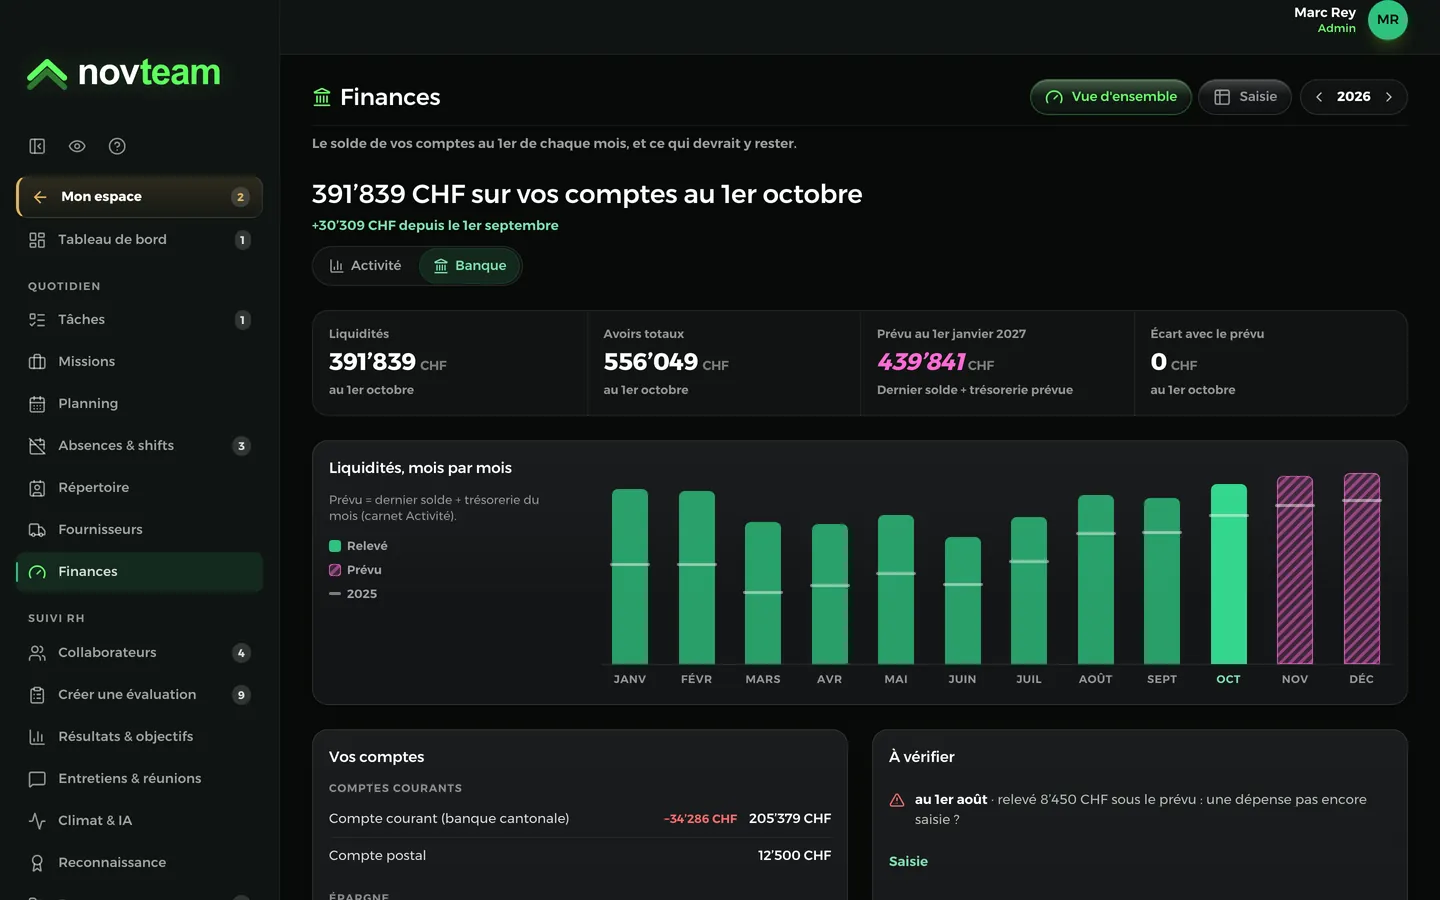Click the Prévu au 1er janvier 2027 card
This screenshot has height=900, width=1440.
coord(997,363)
